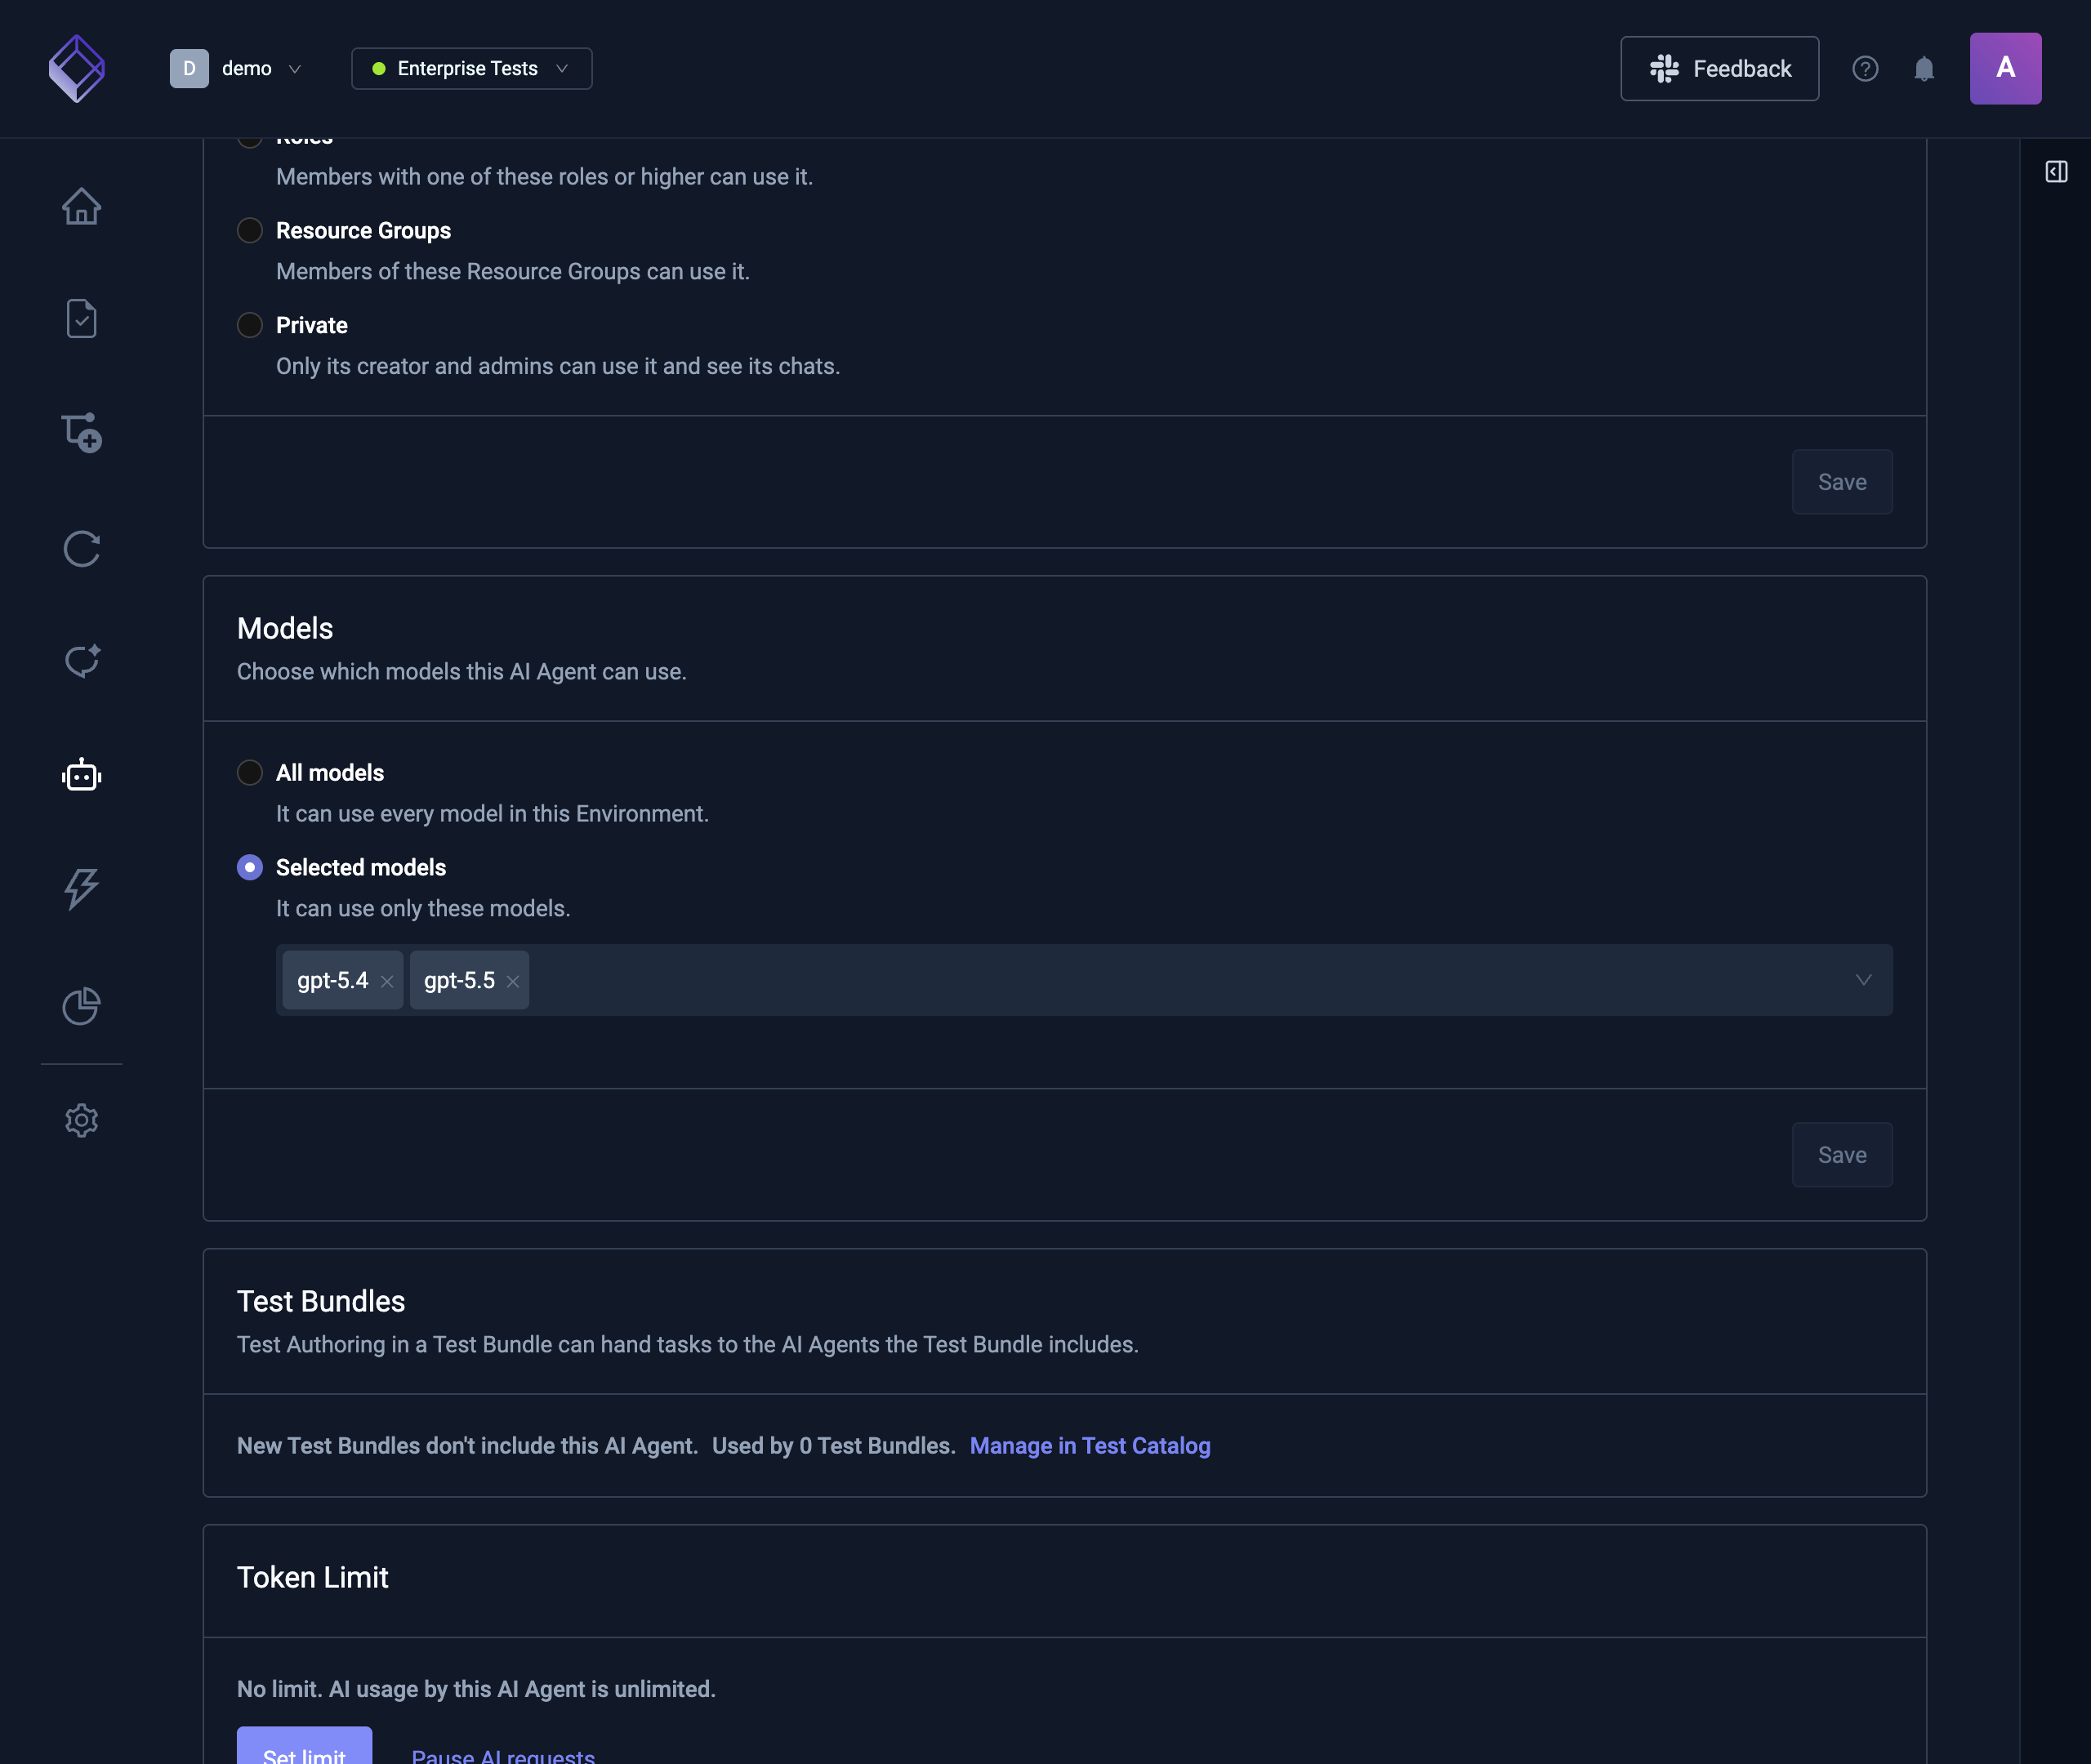The height and width of the screenshot is (1764, 2091).
Task: Follow the Manage in Test Catalog link
Action: [x=1090, y=1446]
